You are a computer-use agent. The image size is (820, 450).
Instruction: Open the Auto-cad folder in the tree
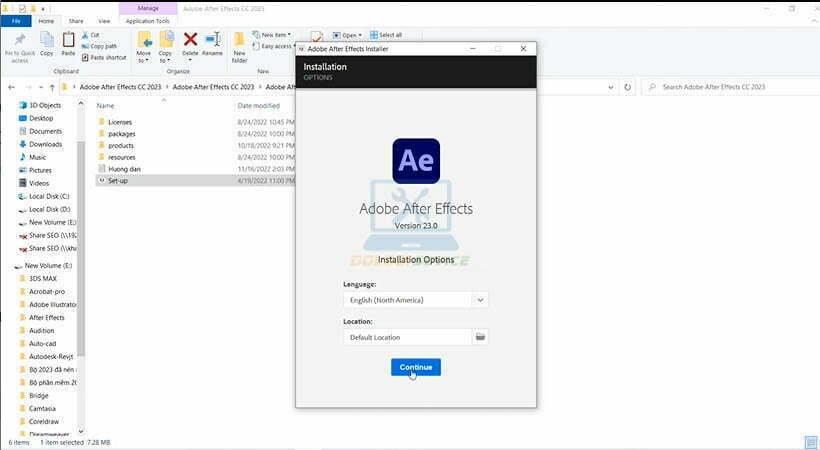point(42,344)
